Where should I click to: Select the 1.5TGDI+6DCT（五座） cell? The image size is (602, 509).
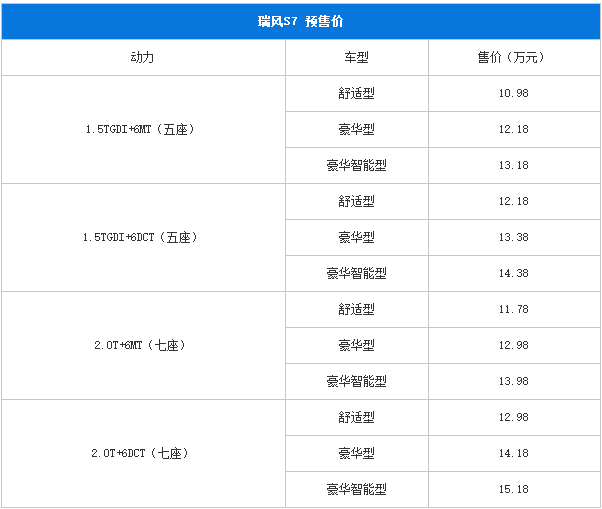pyautogui.click(x=143, y=237)
